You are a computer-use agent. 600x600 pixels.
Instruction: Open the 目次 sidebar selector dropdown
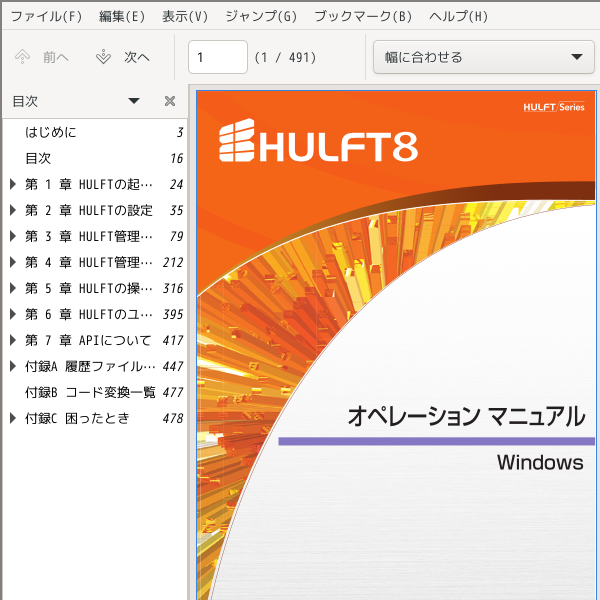tap(134, 101)
